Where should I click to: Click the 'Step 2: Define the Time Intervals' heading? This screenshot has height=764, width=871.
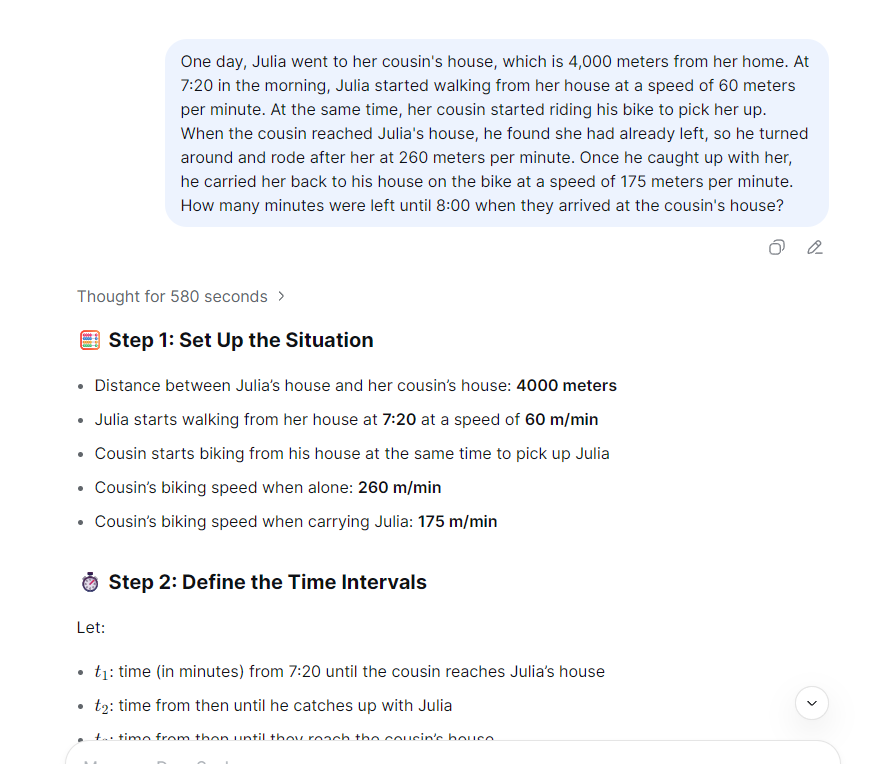point(266,581)
